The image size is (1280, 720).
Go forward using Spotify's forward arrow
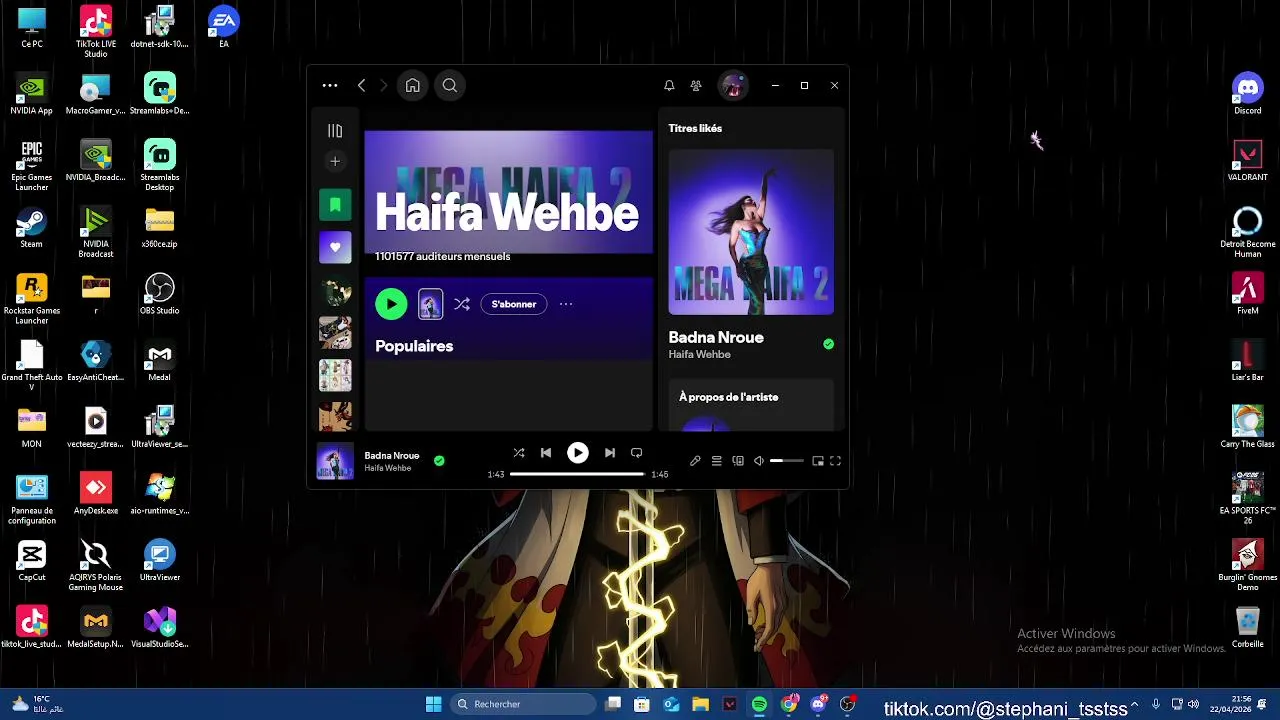point(383,86)
